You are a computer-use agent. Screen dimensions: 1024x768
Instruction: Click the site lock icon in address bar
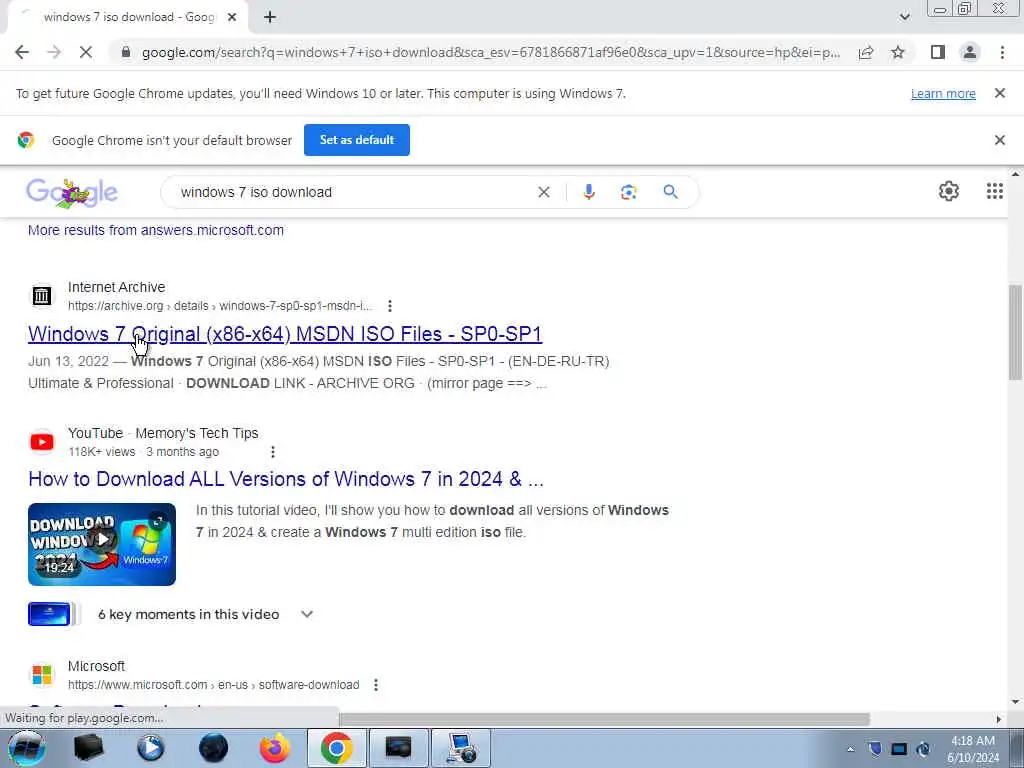(126, 52)
